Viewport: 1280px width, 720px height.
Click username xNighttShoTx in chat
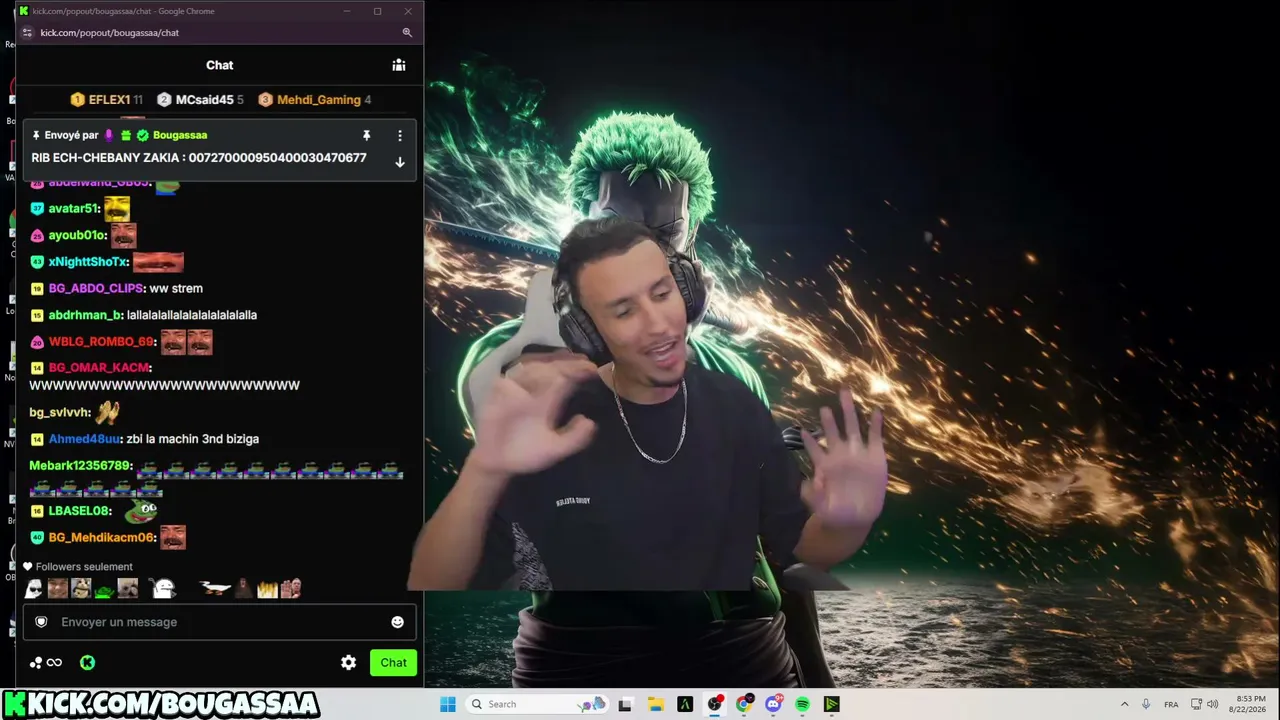click(88, 262)
